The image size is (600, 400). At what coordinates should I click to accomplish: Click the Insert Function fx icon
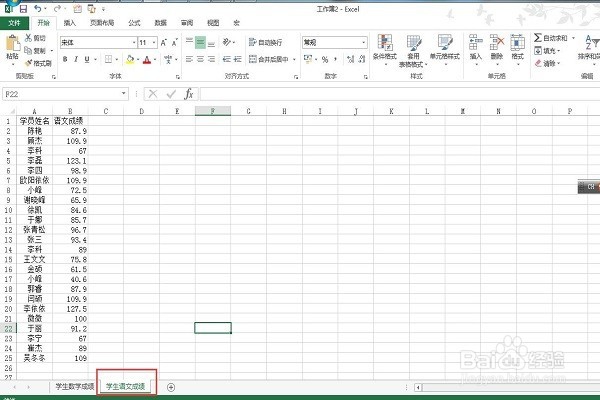(x=189, y=94)
